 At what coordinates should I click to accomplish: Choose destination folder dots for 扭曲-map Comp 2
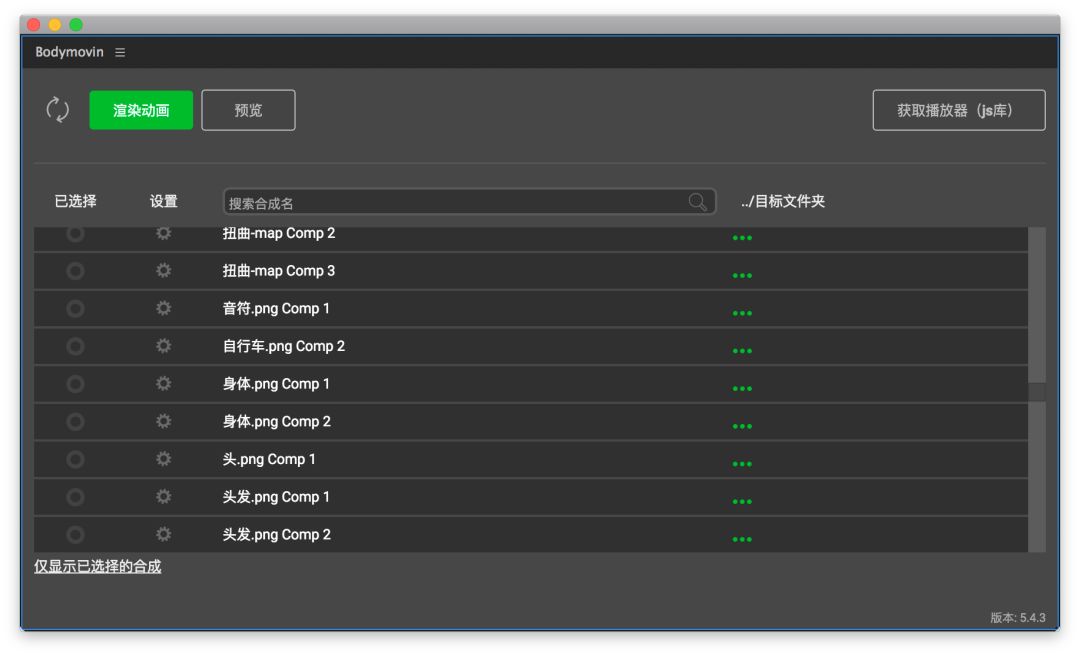pyautogui.click(x=742, y=238)
